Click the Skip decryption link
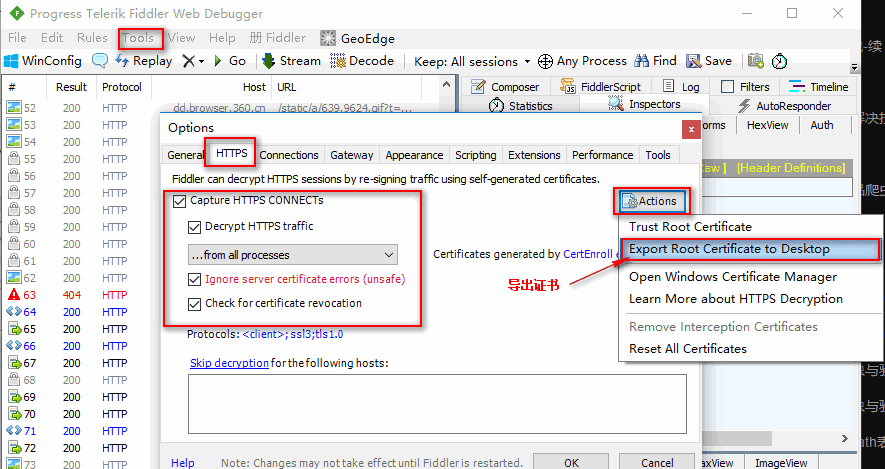Image resolution: width=885 pixels, height=469 pixels. (229, 363)
